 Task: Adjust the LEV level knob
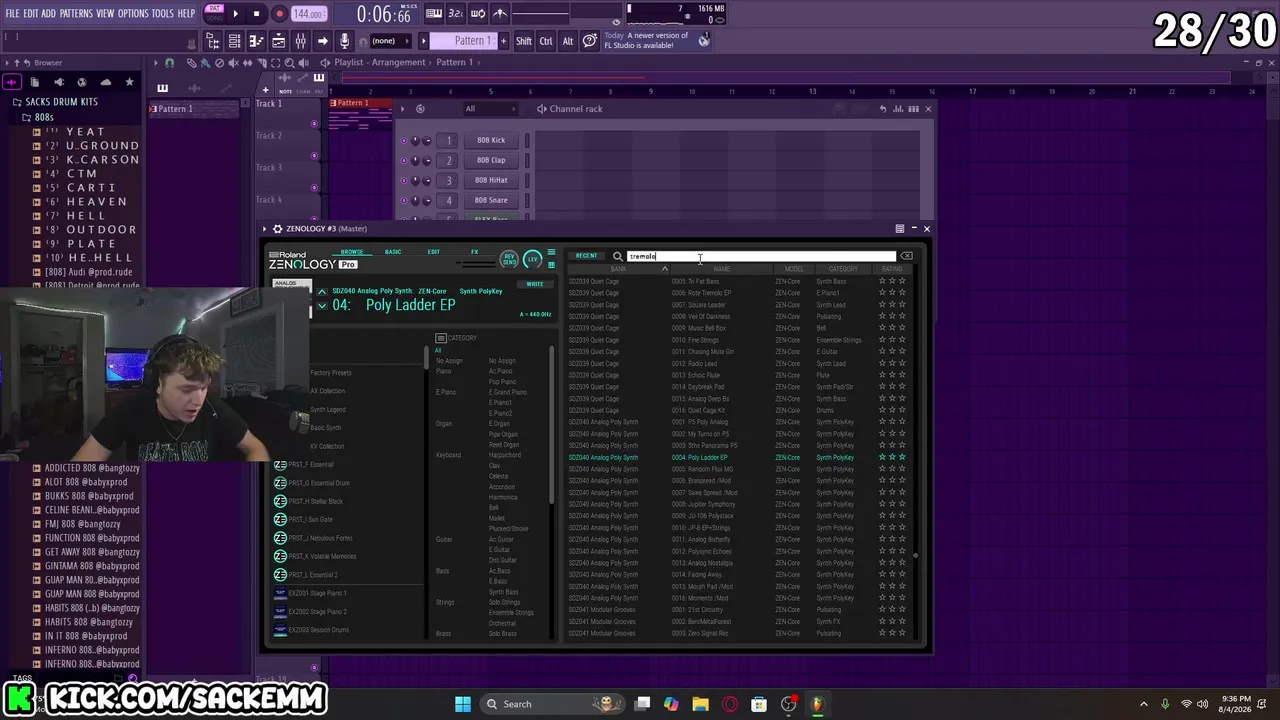(x=532, y=259)
